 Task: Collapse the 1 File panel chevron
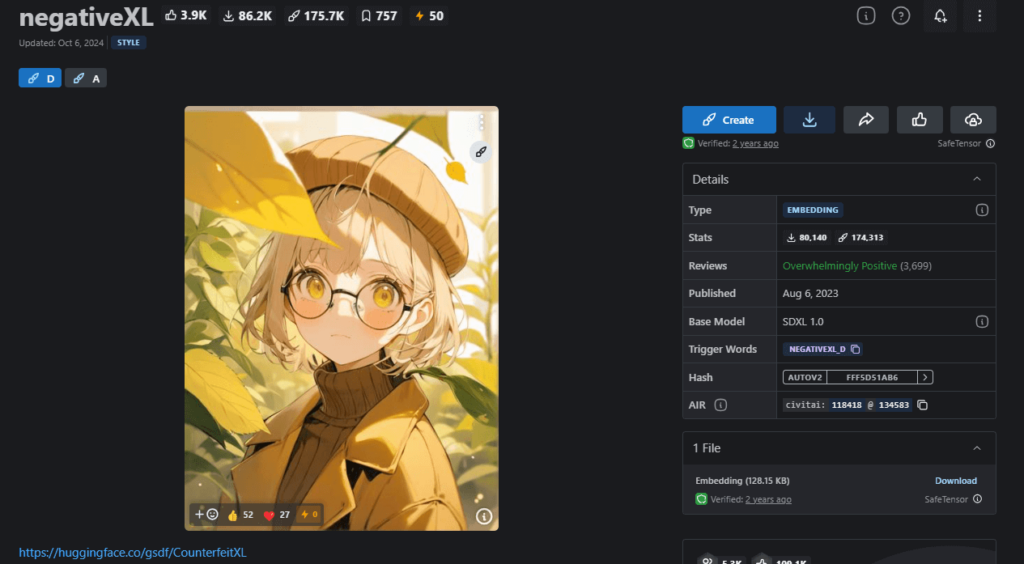(x=977, y=448)
